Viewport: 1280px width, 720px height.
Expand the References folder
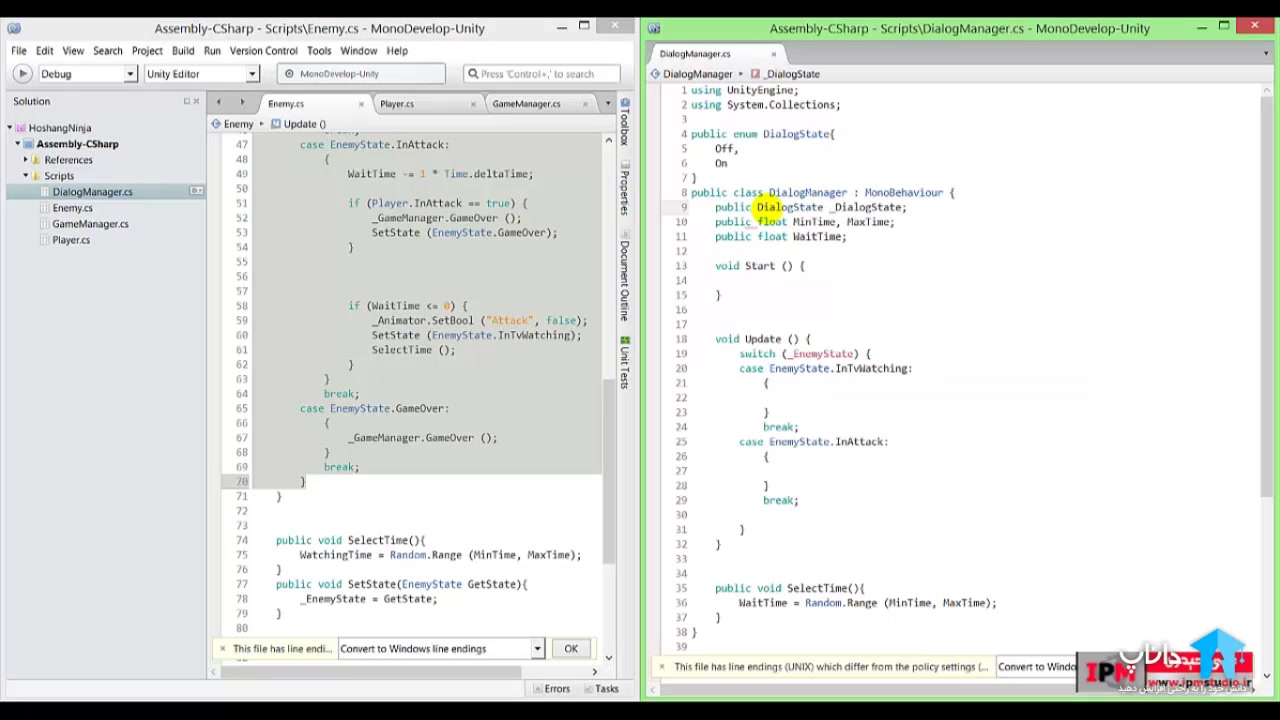25,160
